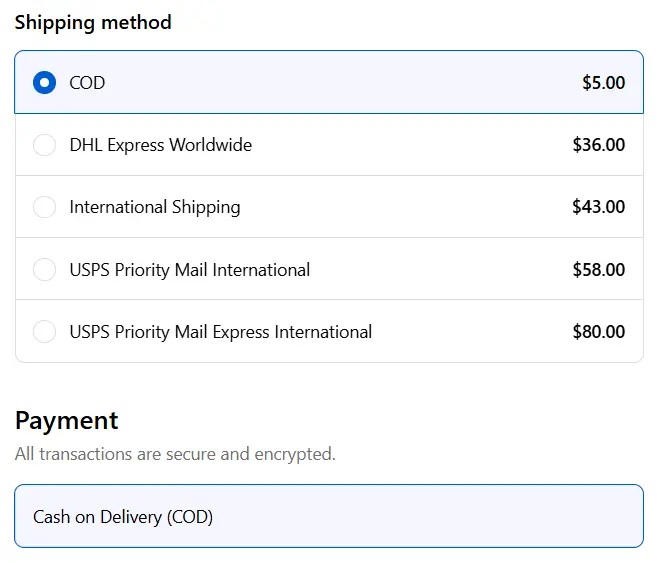Enable the USPS Priority Mail Express International radio
The width and height of the screenshot is (657, 563).
[44, 332]
